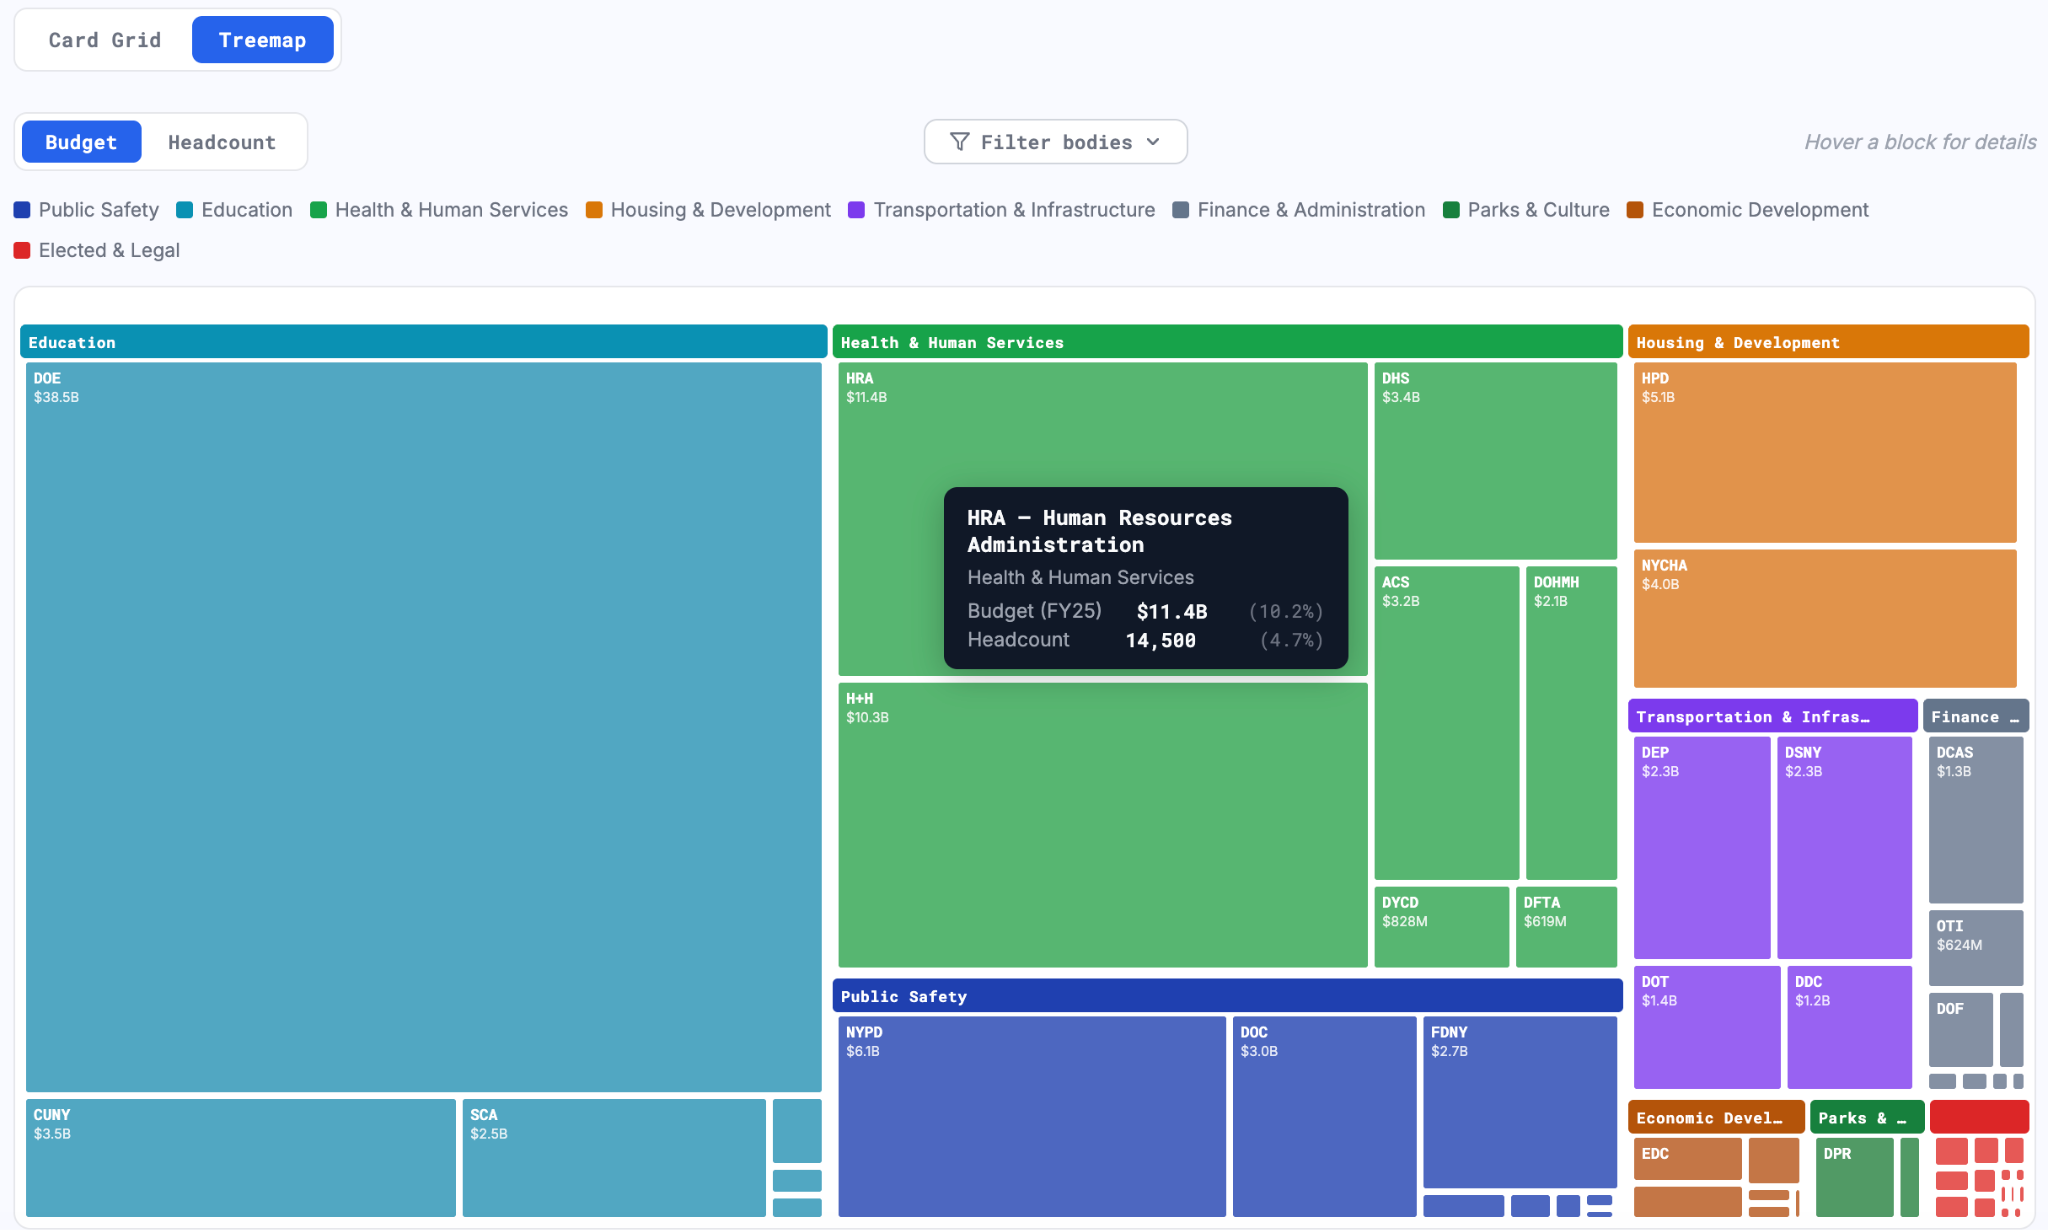The width and height of the screenshot is (2048, 1230).
Task: Click the NYCHA $4.0B block
Action: click(x=1824, y=617)
